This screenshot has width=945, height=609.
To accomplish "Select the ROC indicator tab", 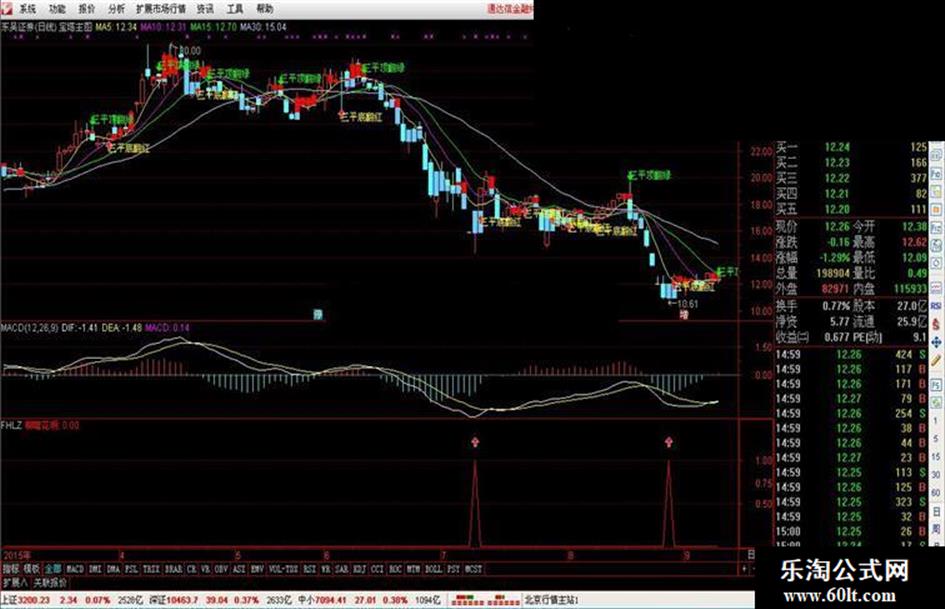I will 394,569.
